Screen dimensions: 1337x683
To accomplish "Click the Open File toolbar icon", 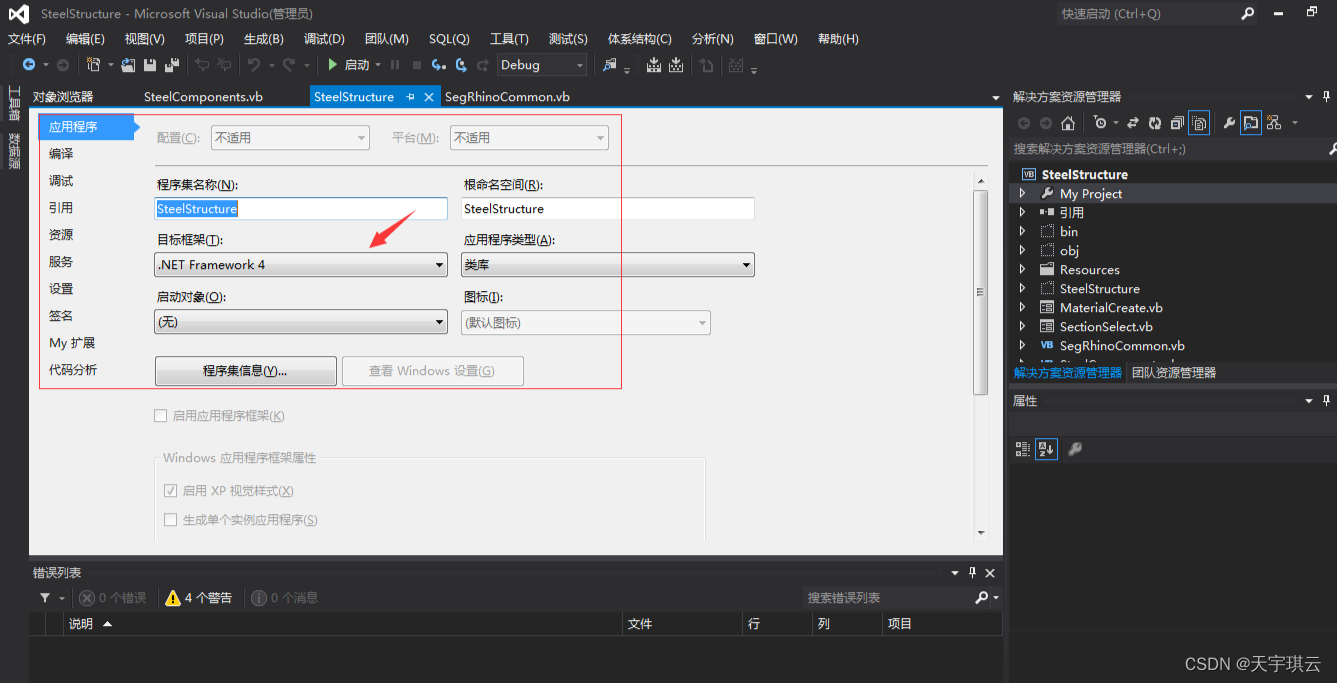I will 128,65.
